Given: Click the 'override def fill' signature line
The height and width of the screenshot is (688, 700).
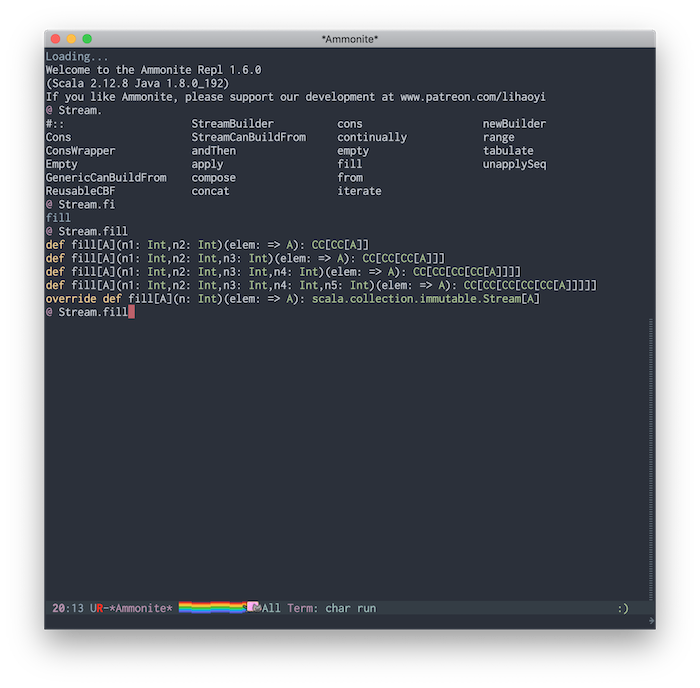Looking at the screenshot, I should pos(292,298).
